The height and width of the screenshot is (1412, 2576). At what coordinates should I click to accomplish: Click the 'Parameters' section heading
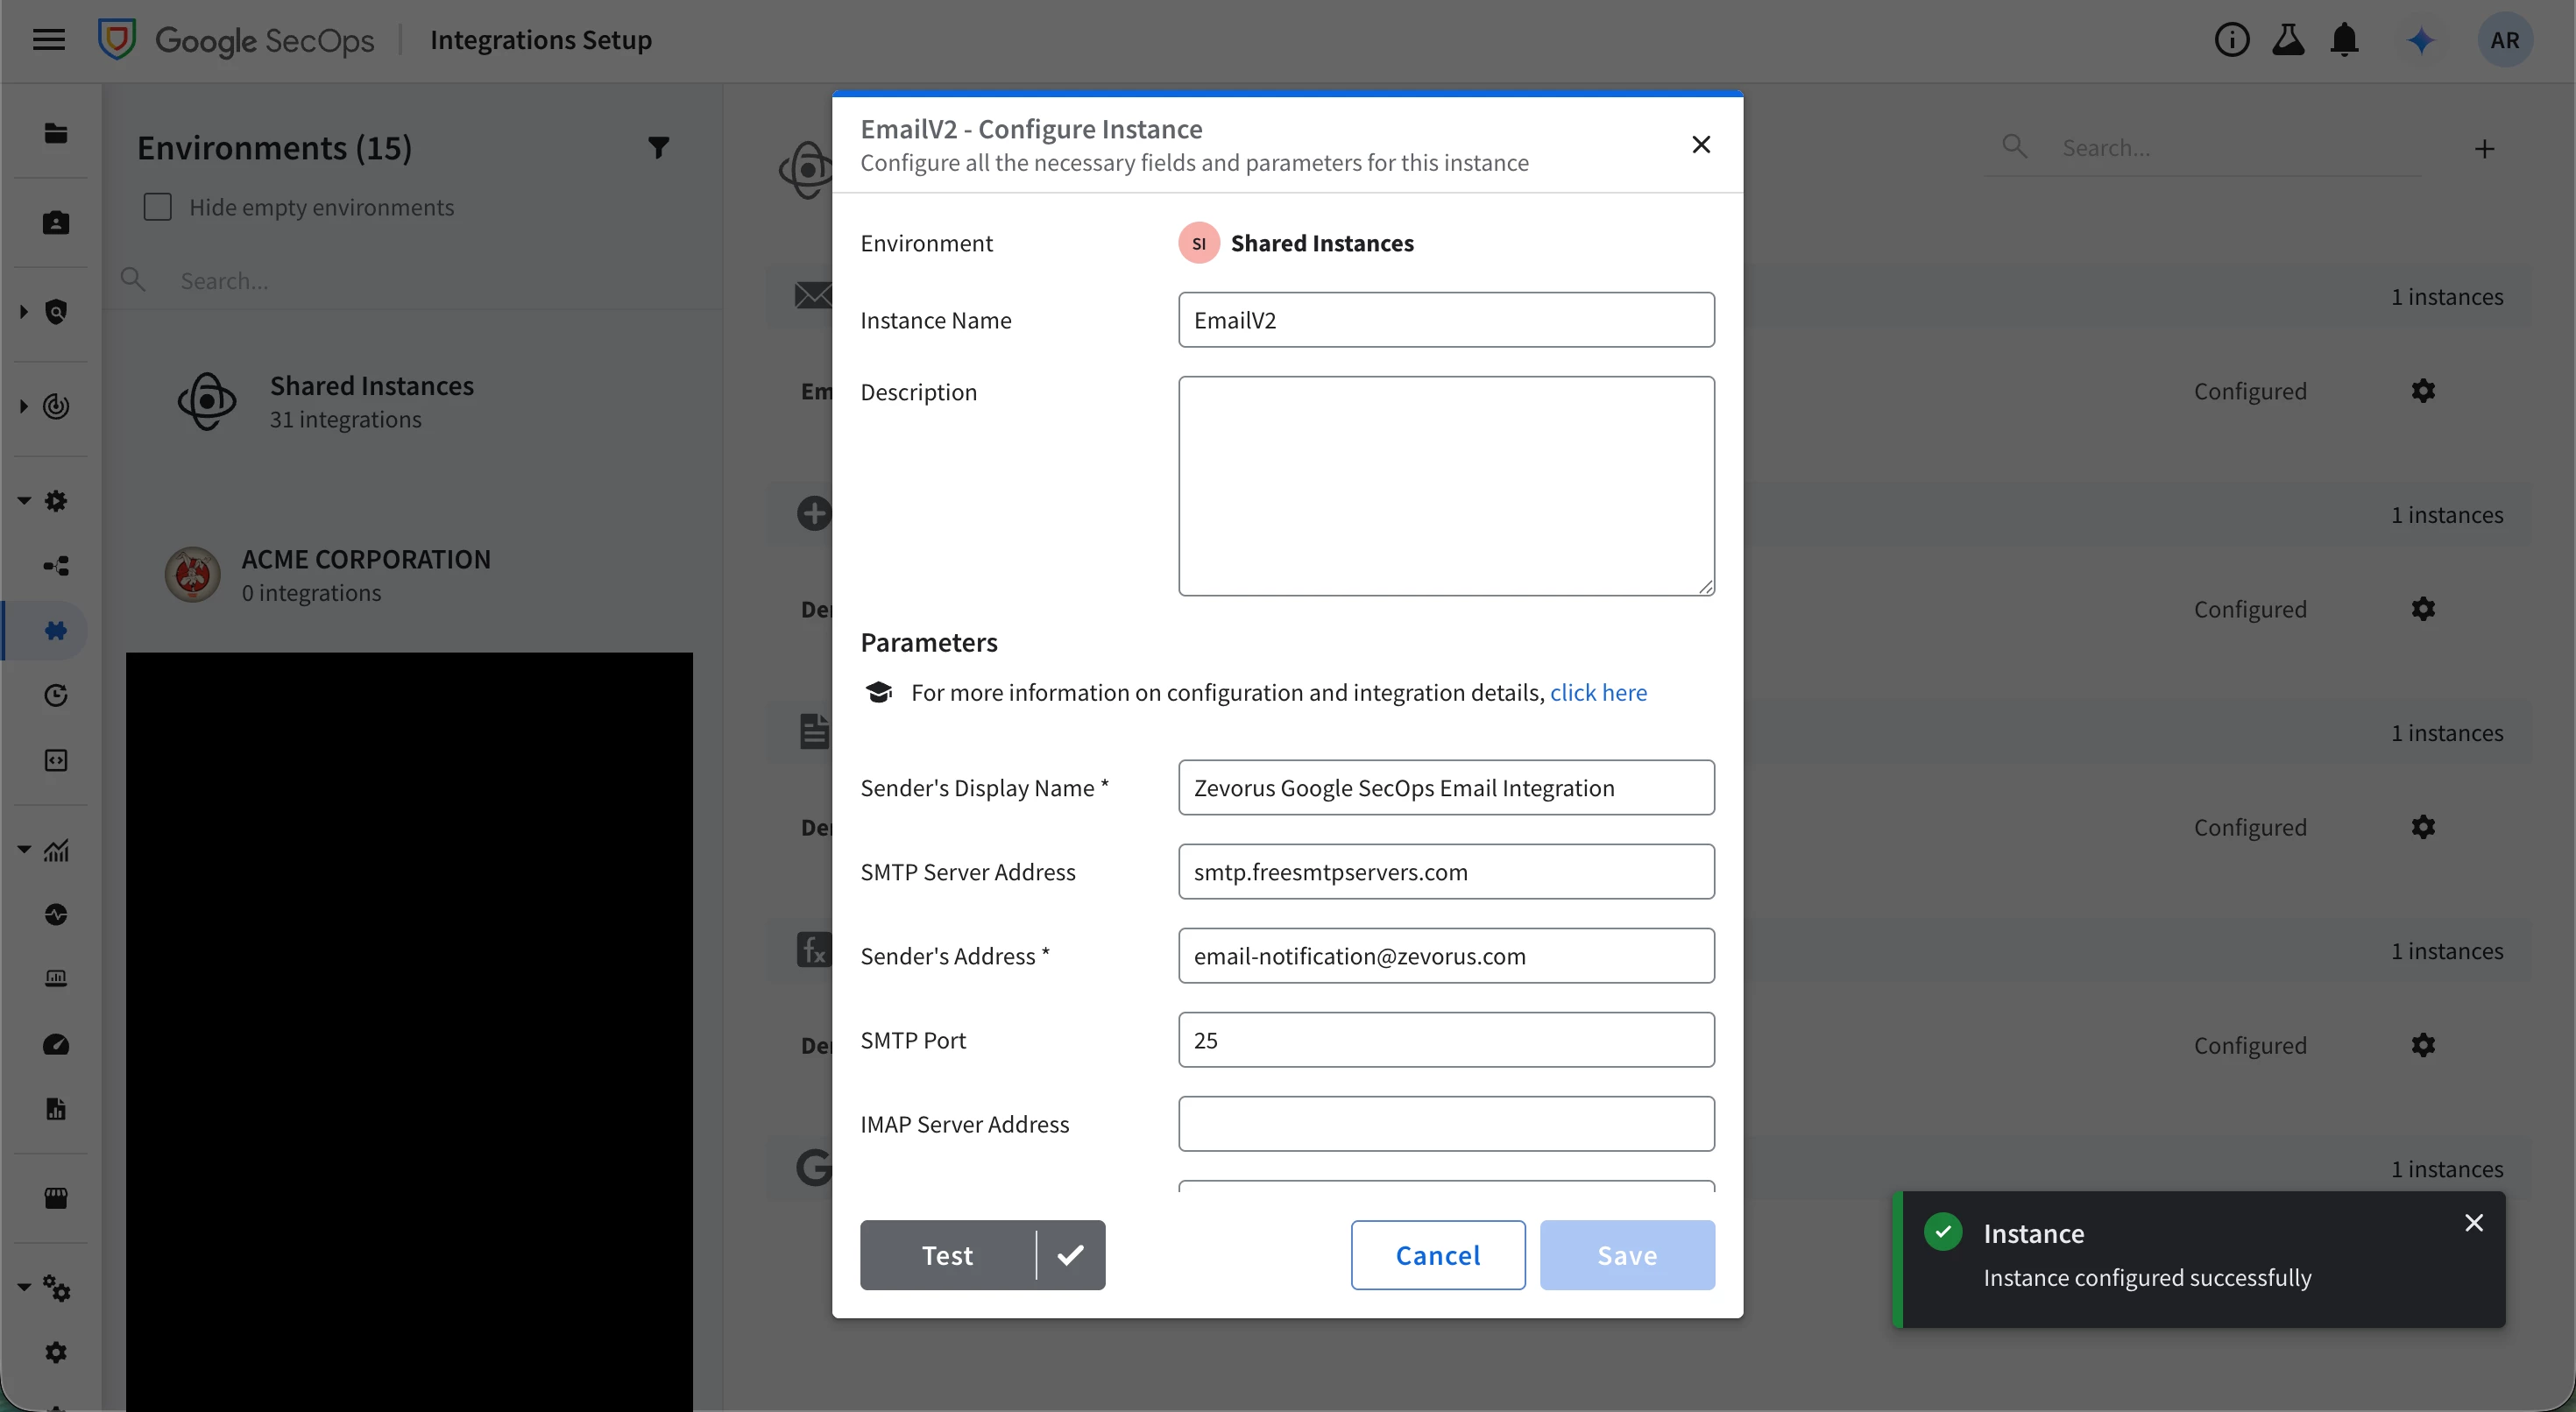929,642
